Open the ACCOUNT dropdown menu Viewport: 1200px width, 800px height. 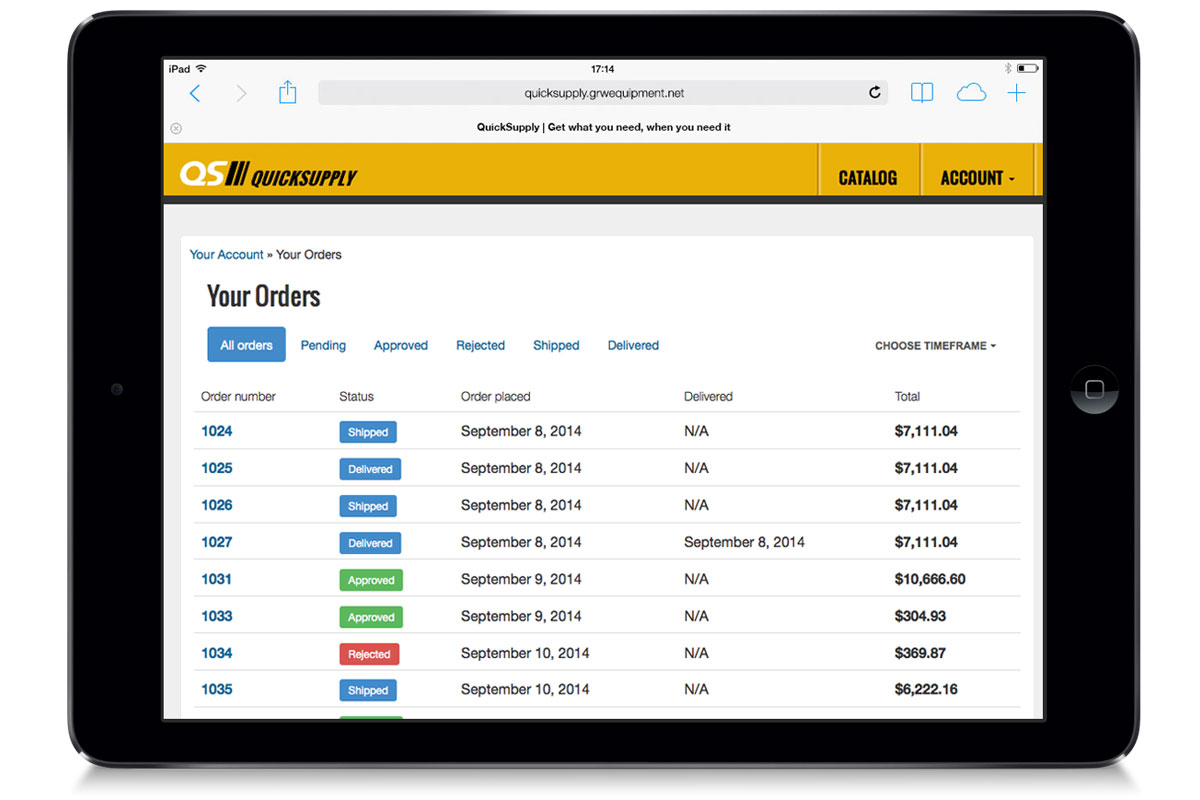pos(978,177)
